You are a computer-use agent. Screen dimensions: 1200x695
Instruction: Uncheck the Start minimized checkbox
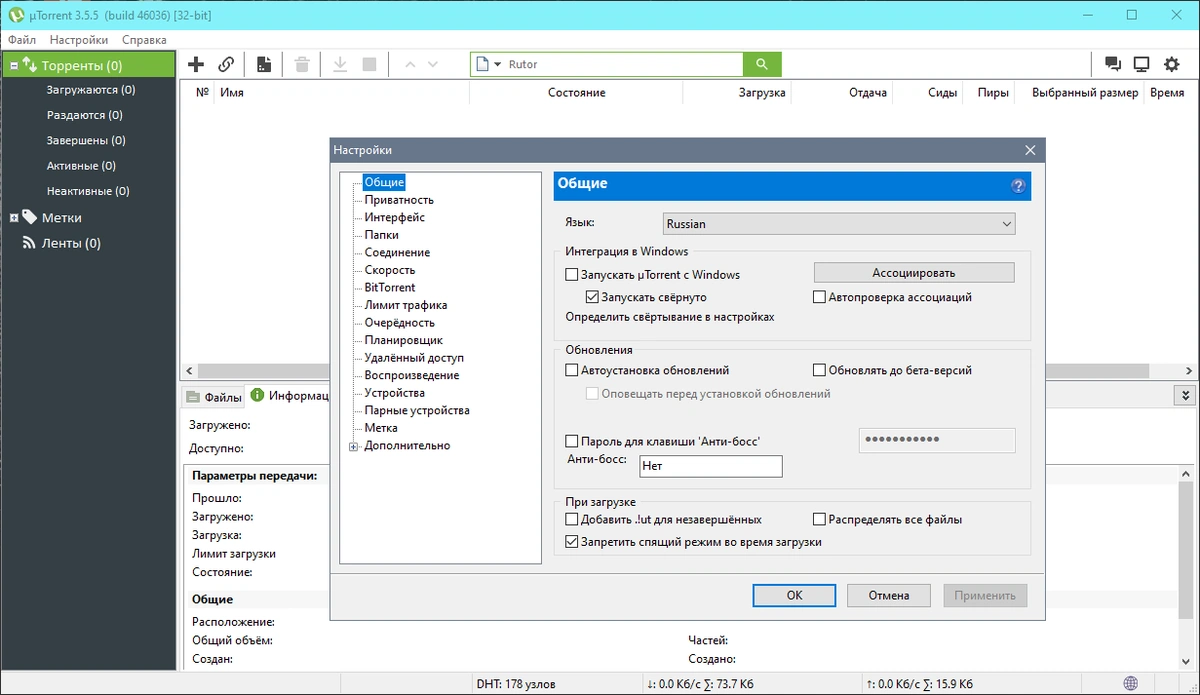pyautogui.click(x=592, y=297)
